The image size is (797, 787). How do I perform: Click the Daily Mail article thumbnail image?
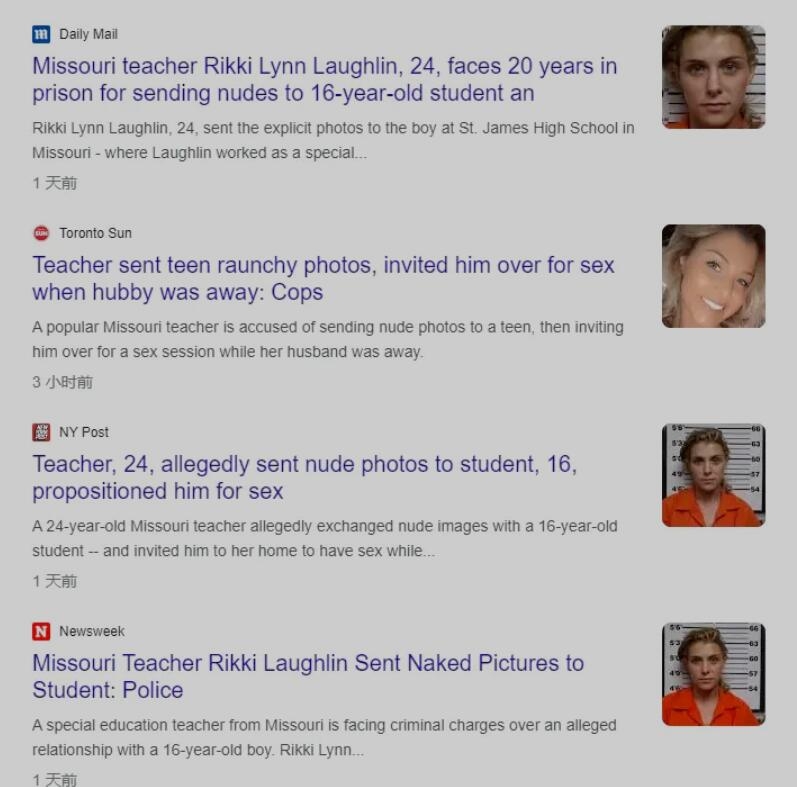[x=714, y=77]
